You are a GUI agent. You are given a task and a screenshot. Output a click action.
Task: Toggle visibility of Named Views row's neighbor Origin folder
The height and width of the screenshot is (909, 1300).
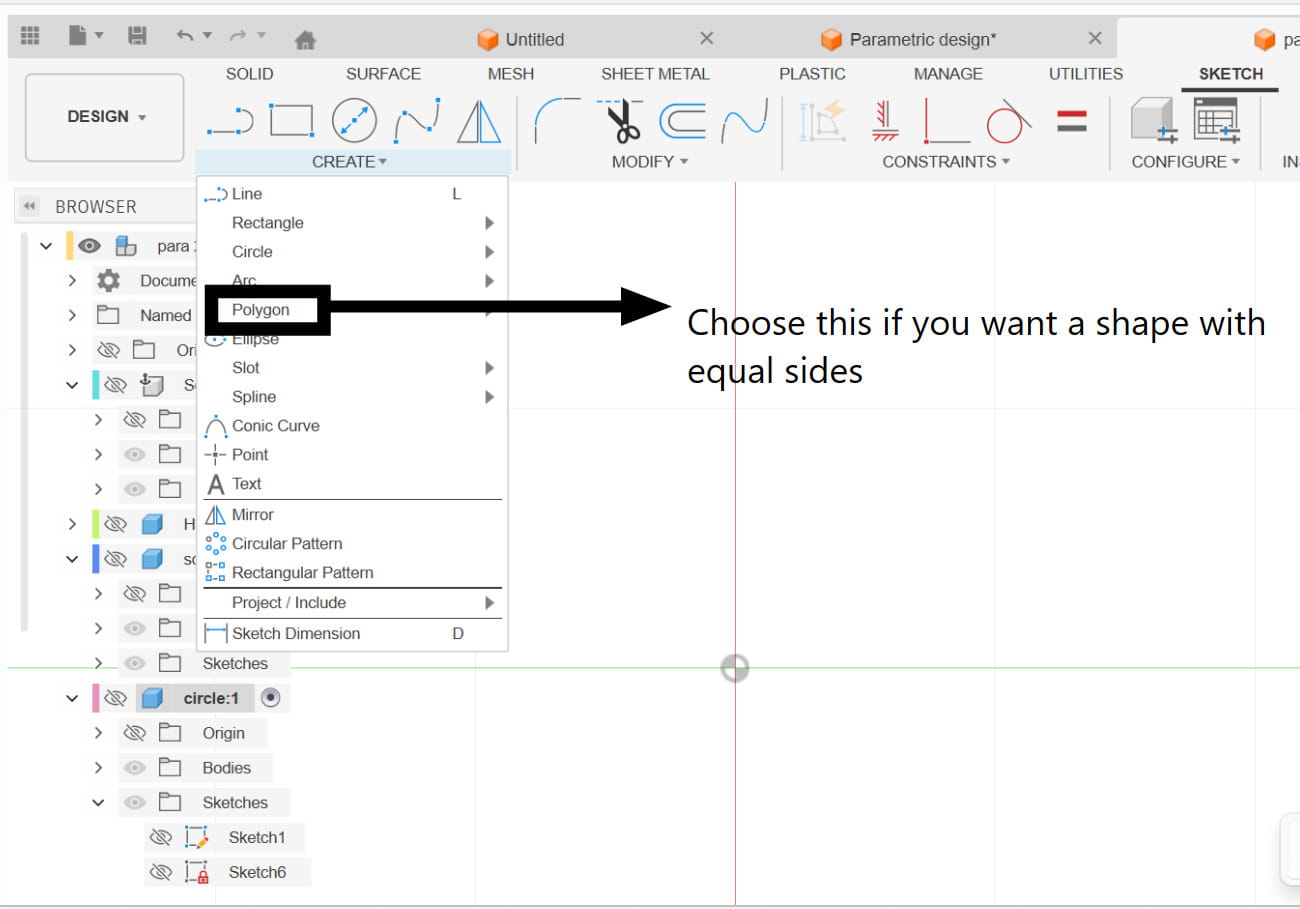tap(109, 350)
